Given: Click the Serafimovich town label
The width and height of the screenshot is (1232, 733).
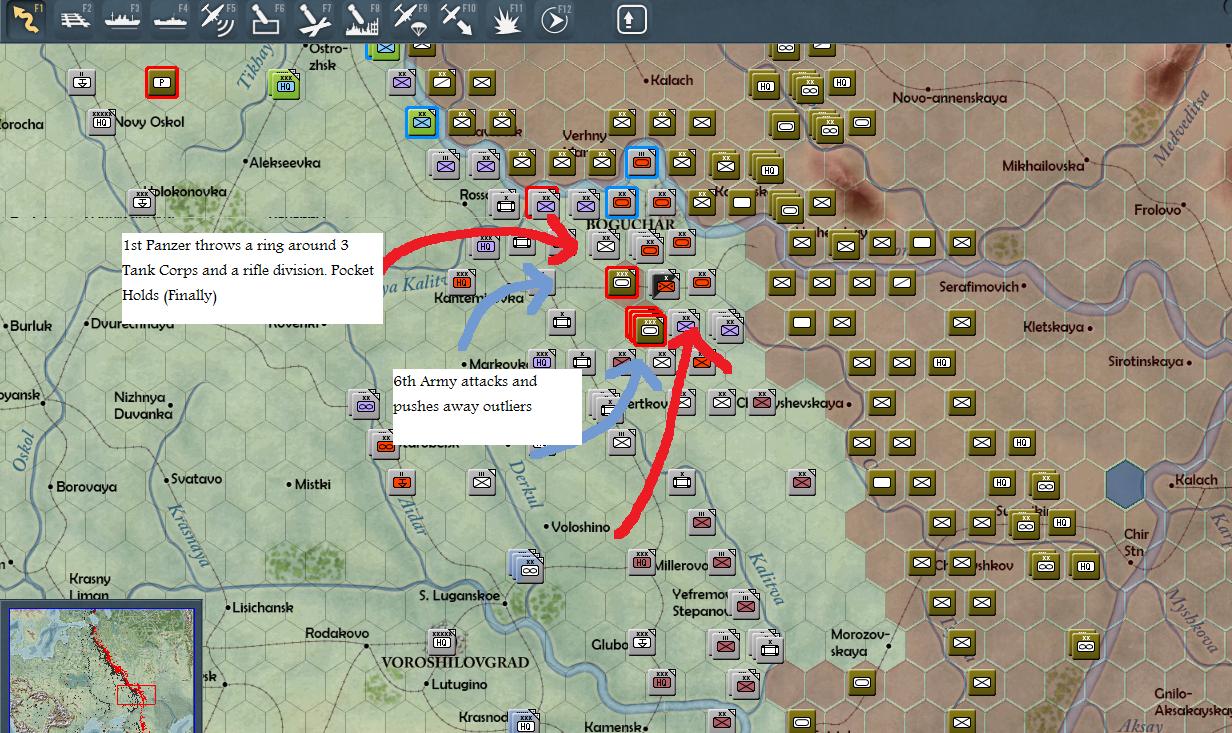Looking at the screenshot, I should pos(978,286).
